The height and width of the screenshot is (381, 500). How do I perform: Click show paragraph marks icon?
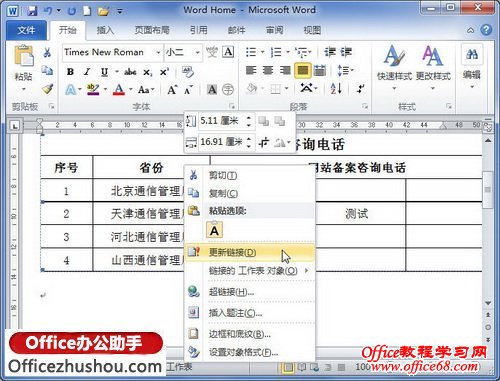pos(360,89)
